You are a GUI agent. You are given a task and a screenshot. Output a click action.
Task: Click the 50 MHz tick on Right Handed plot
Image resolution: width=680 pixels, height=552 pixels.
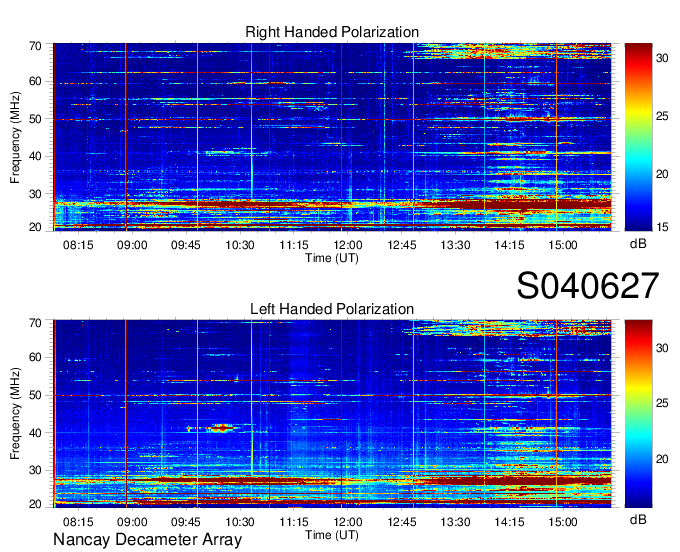(x=35, y=119)
